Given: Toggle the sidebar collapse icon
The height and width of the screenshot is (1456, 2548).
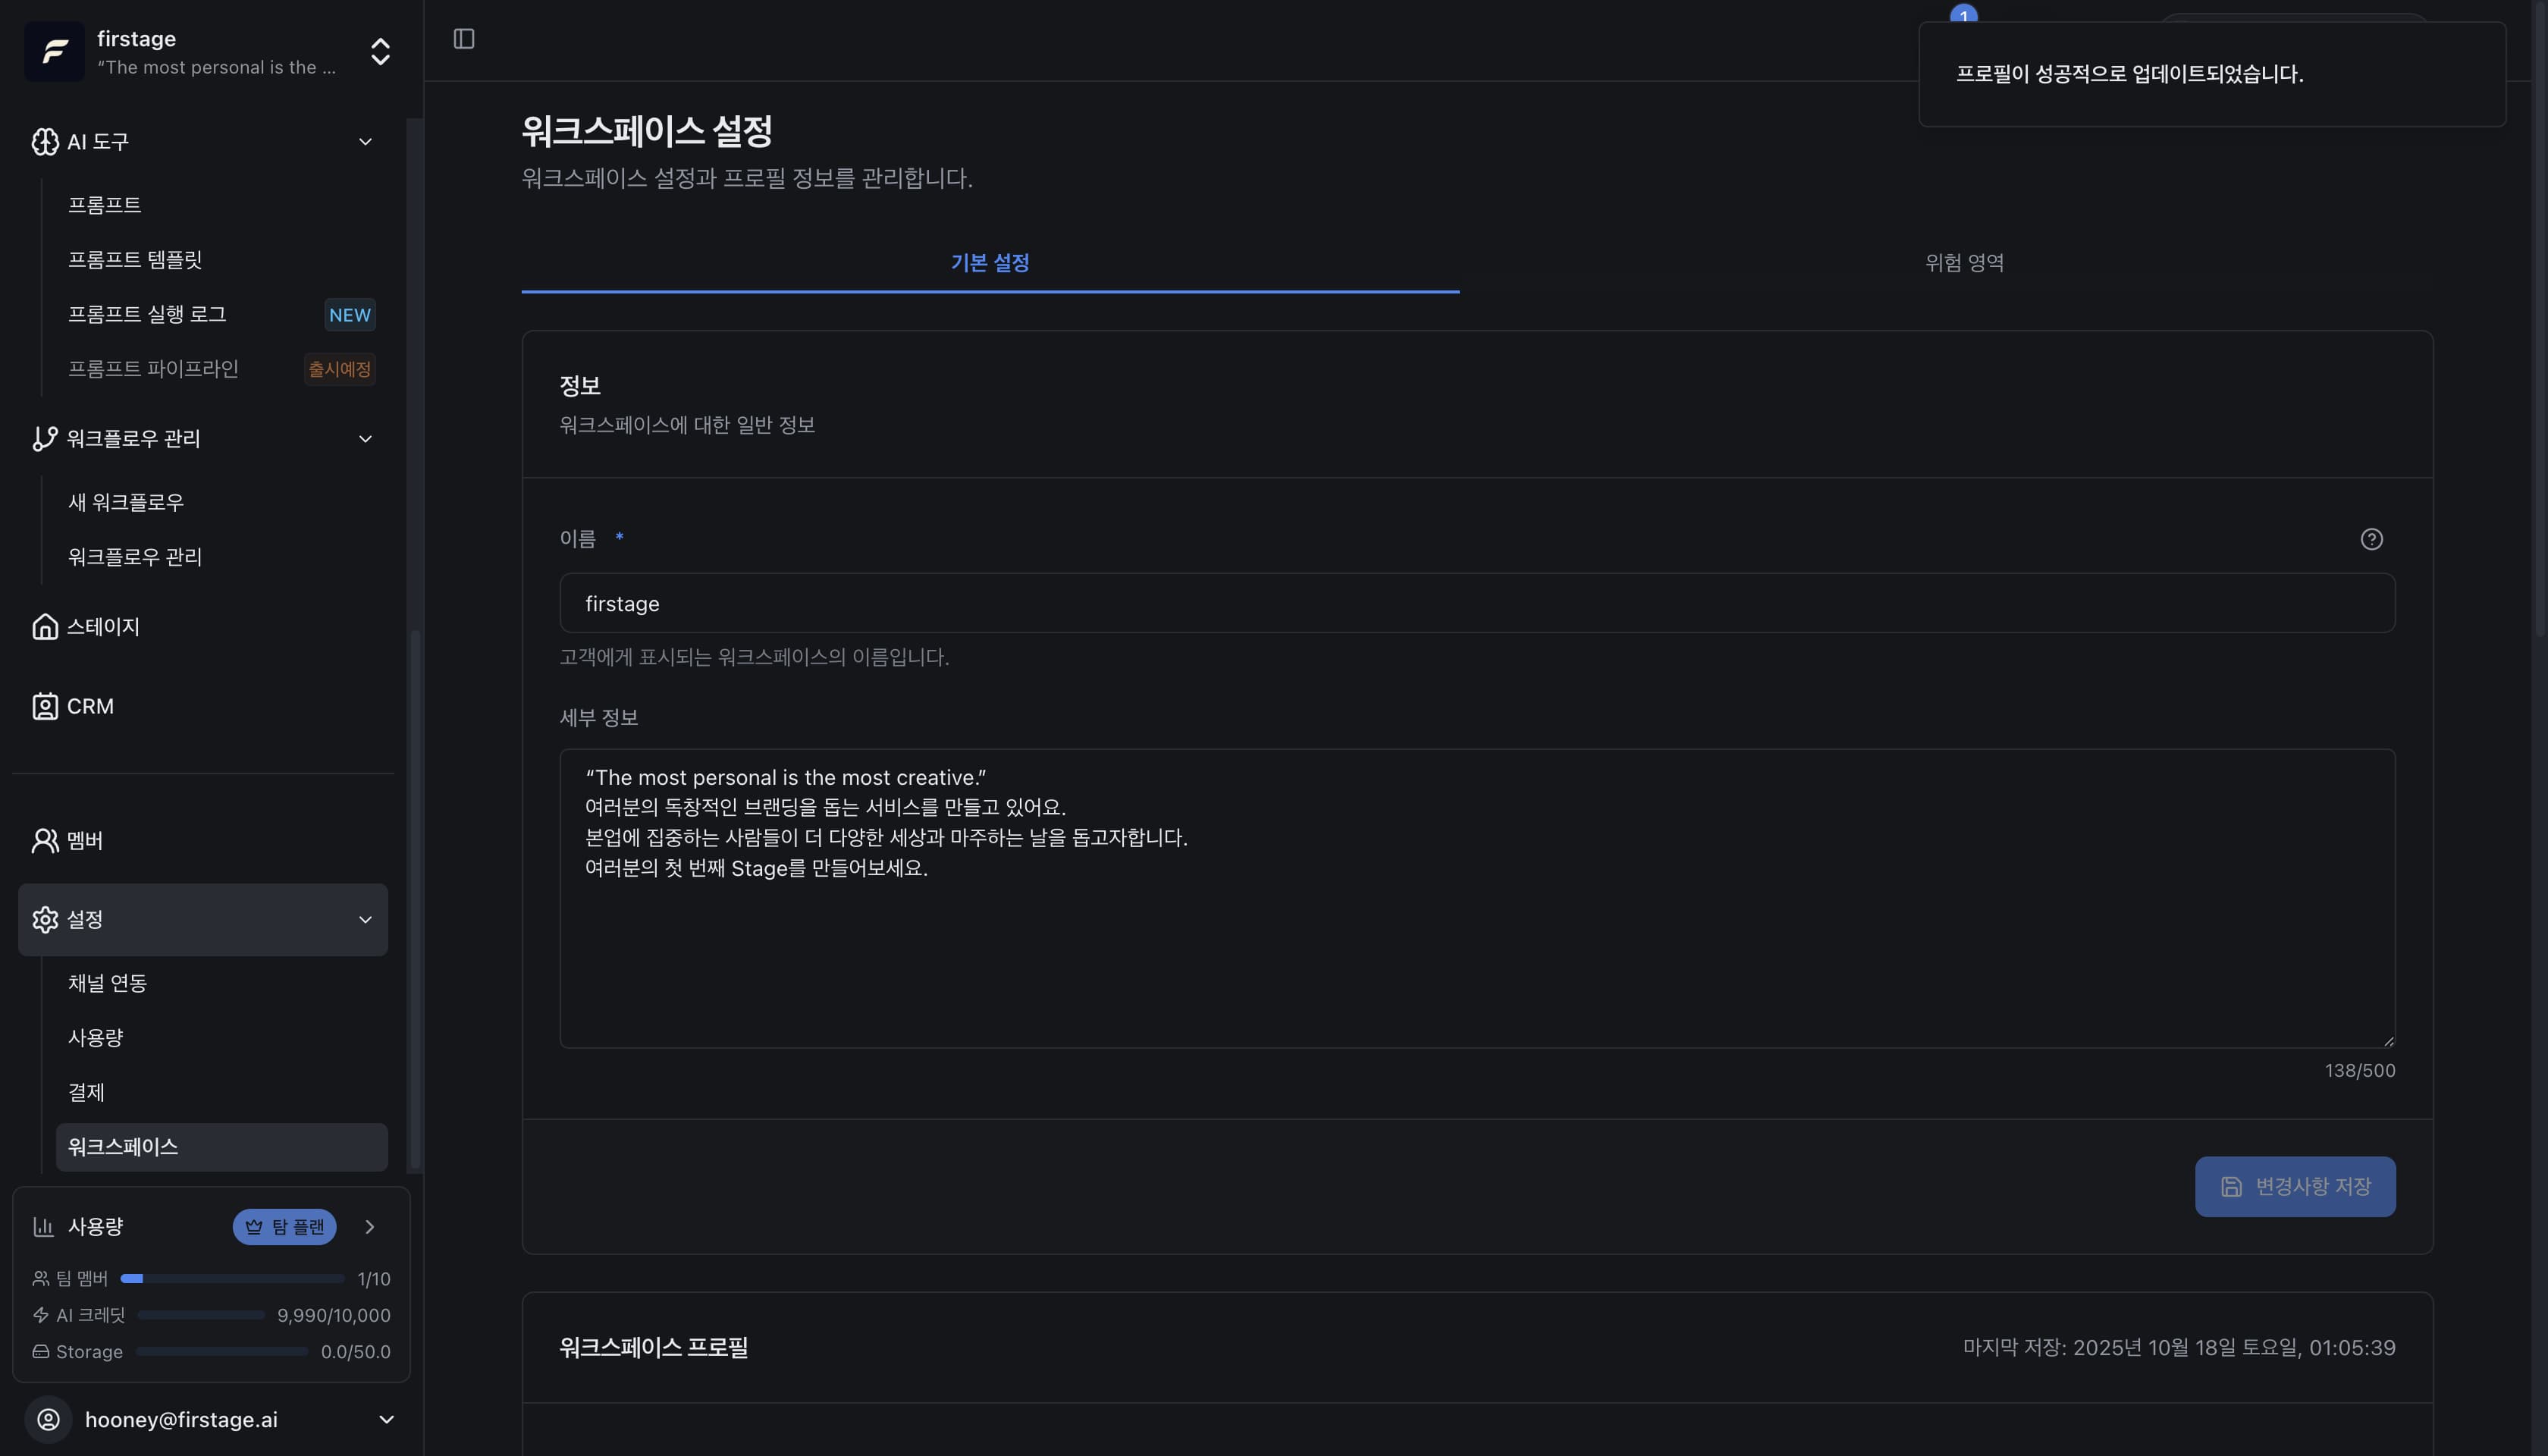Looking at the screenshot, I should tap(465, 38).
